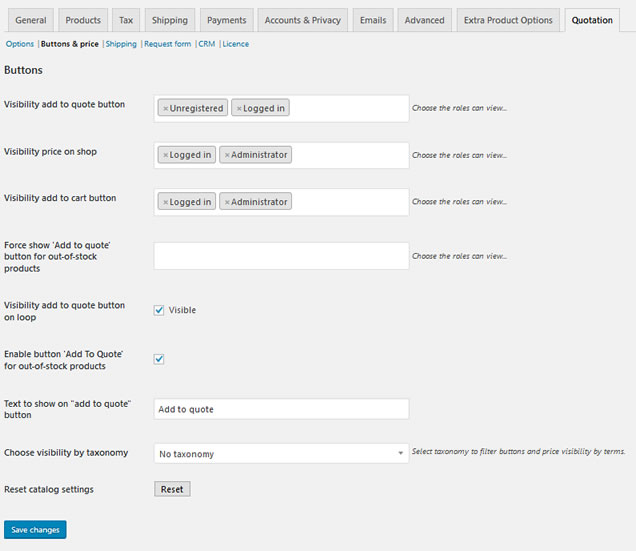Viewport: 636px width, 551px height.
Task: Open the Licence sub-section link
Action: (x=236, y=44)
